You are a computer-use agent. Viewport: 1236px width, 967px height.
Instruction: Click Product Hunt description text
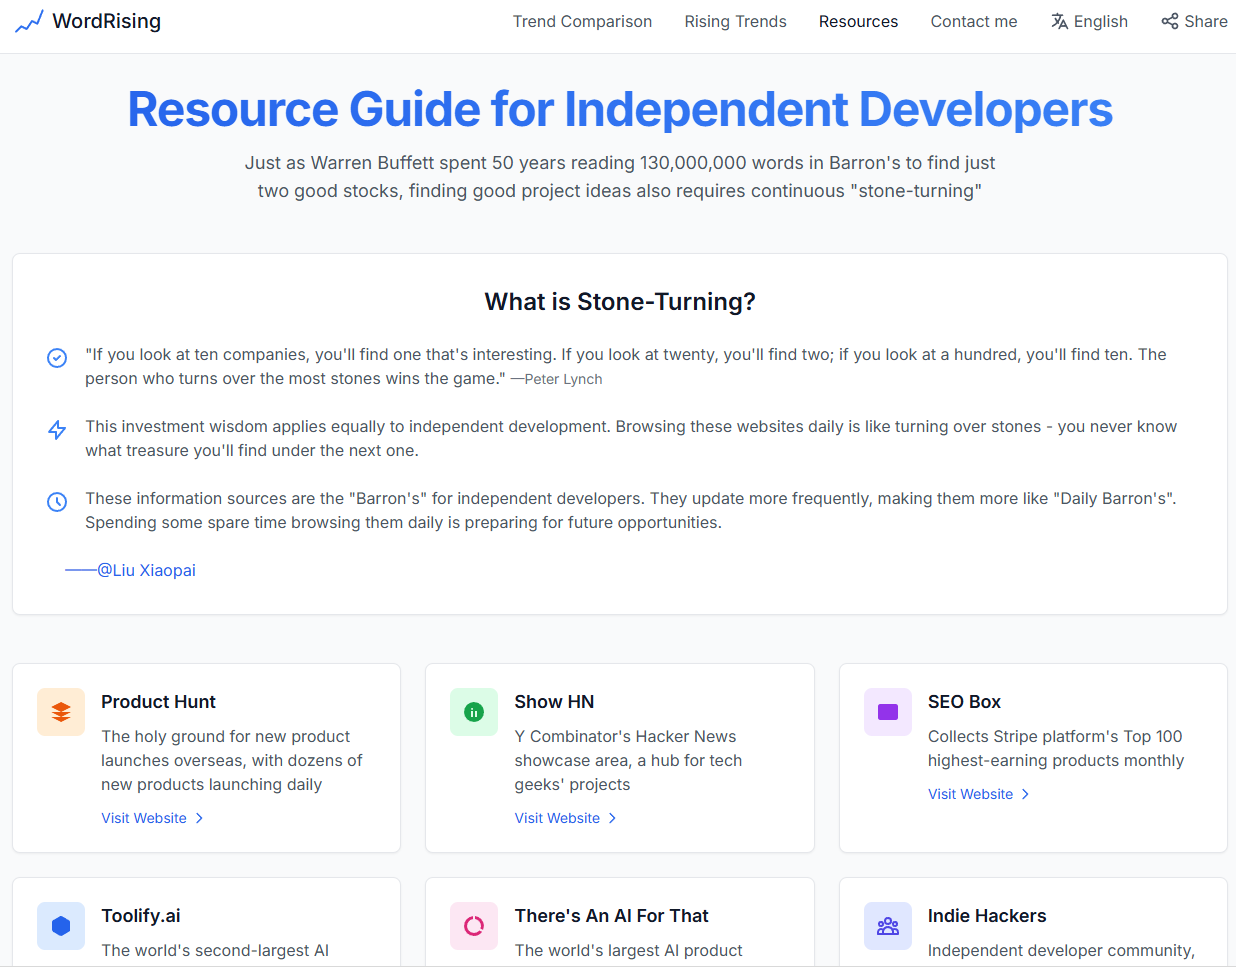[232, 760]
